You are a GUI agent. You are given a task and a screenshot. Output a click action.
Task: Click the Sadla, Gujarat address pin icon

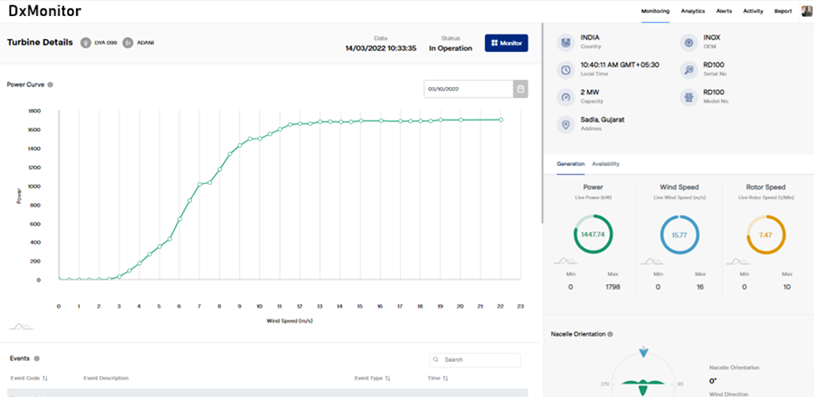[565, 125]
